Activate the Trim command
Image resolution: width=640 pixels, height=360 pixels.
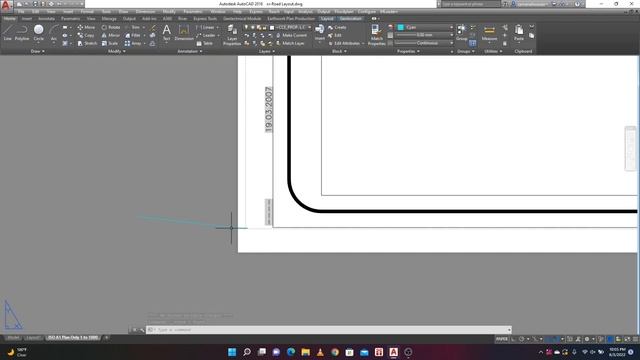click(x=133, y=27)
